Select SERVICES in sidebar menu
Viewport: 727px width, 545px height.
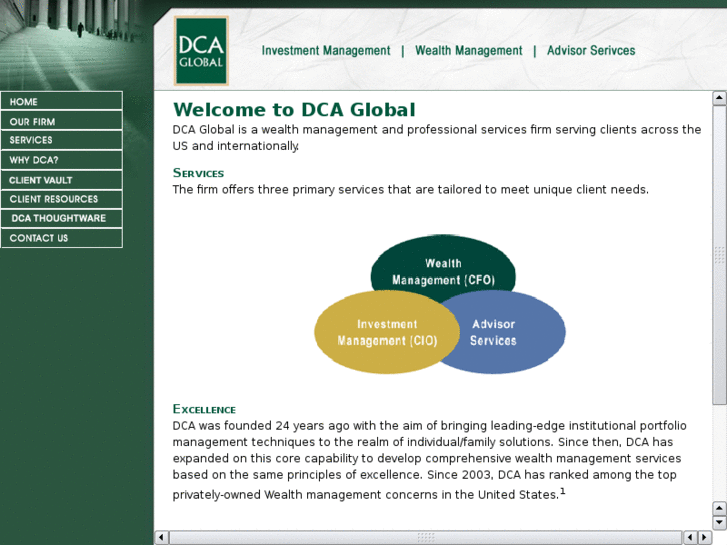click(62, 140)
